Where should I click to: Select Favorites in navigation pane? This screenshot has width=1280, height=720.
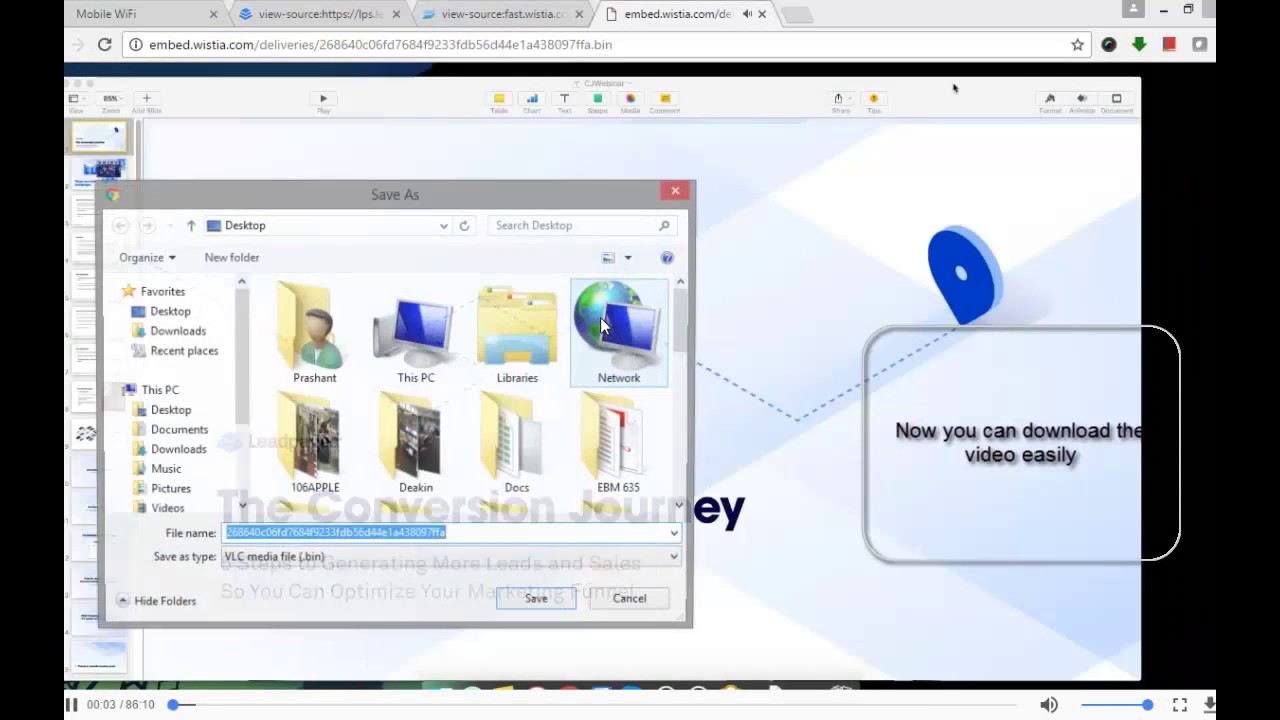coord(153,291)
